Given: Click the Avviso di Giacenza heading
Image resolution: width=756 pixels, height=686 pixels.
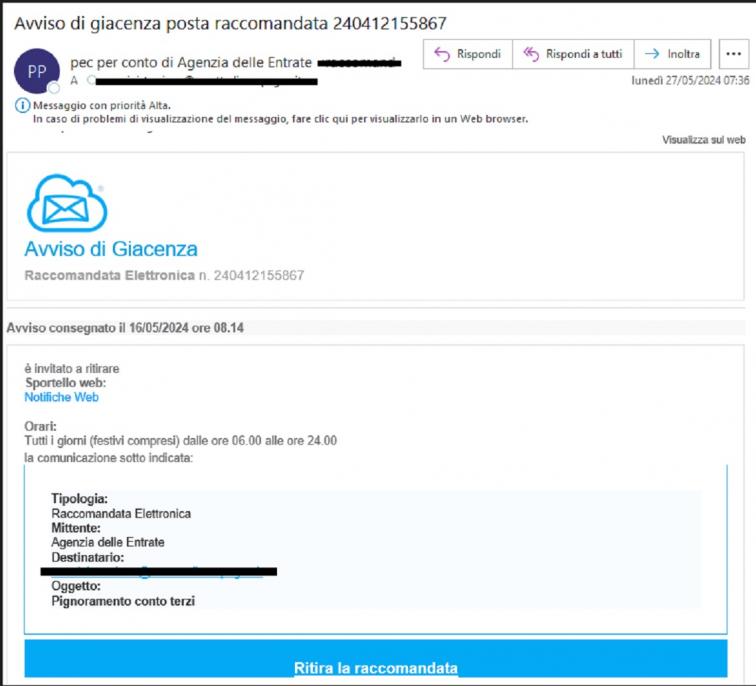Looking at the screenshot, I should [111, 249].
